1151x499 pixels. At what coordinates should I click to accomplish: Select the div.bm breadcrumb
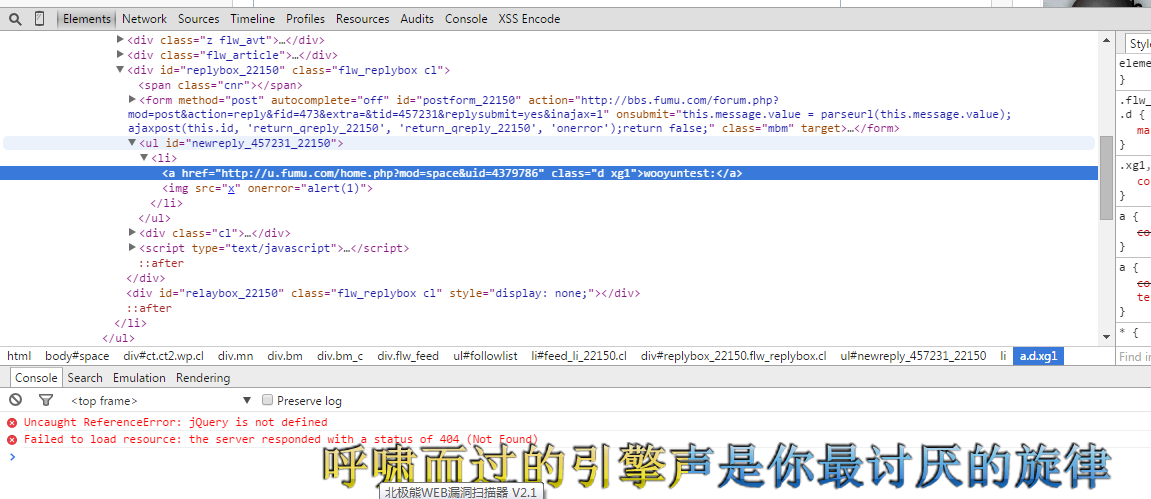pyautogui.click(x=285, y=356)
